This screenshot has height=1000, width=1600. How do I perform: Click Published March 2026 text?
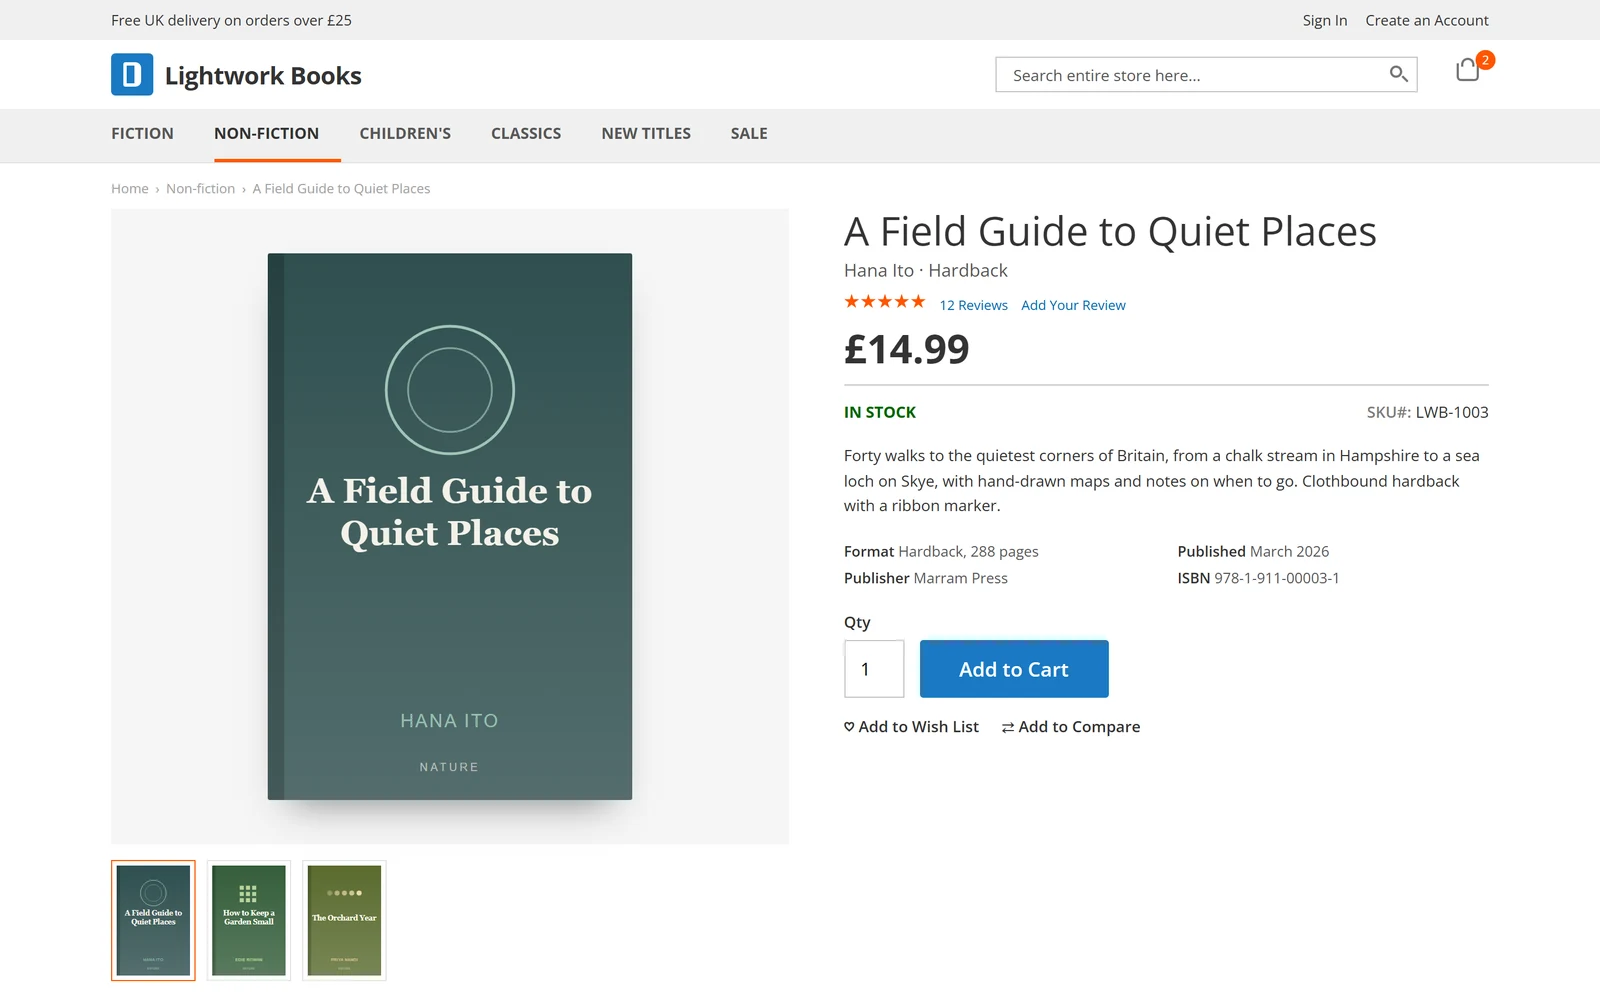pyautogui.click(x=1253, y=551)
